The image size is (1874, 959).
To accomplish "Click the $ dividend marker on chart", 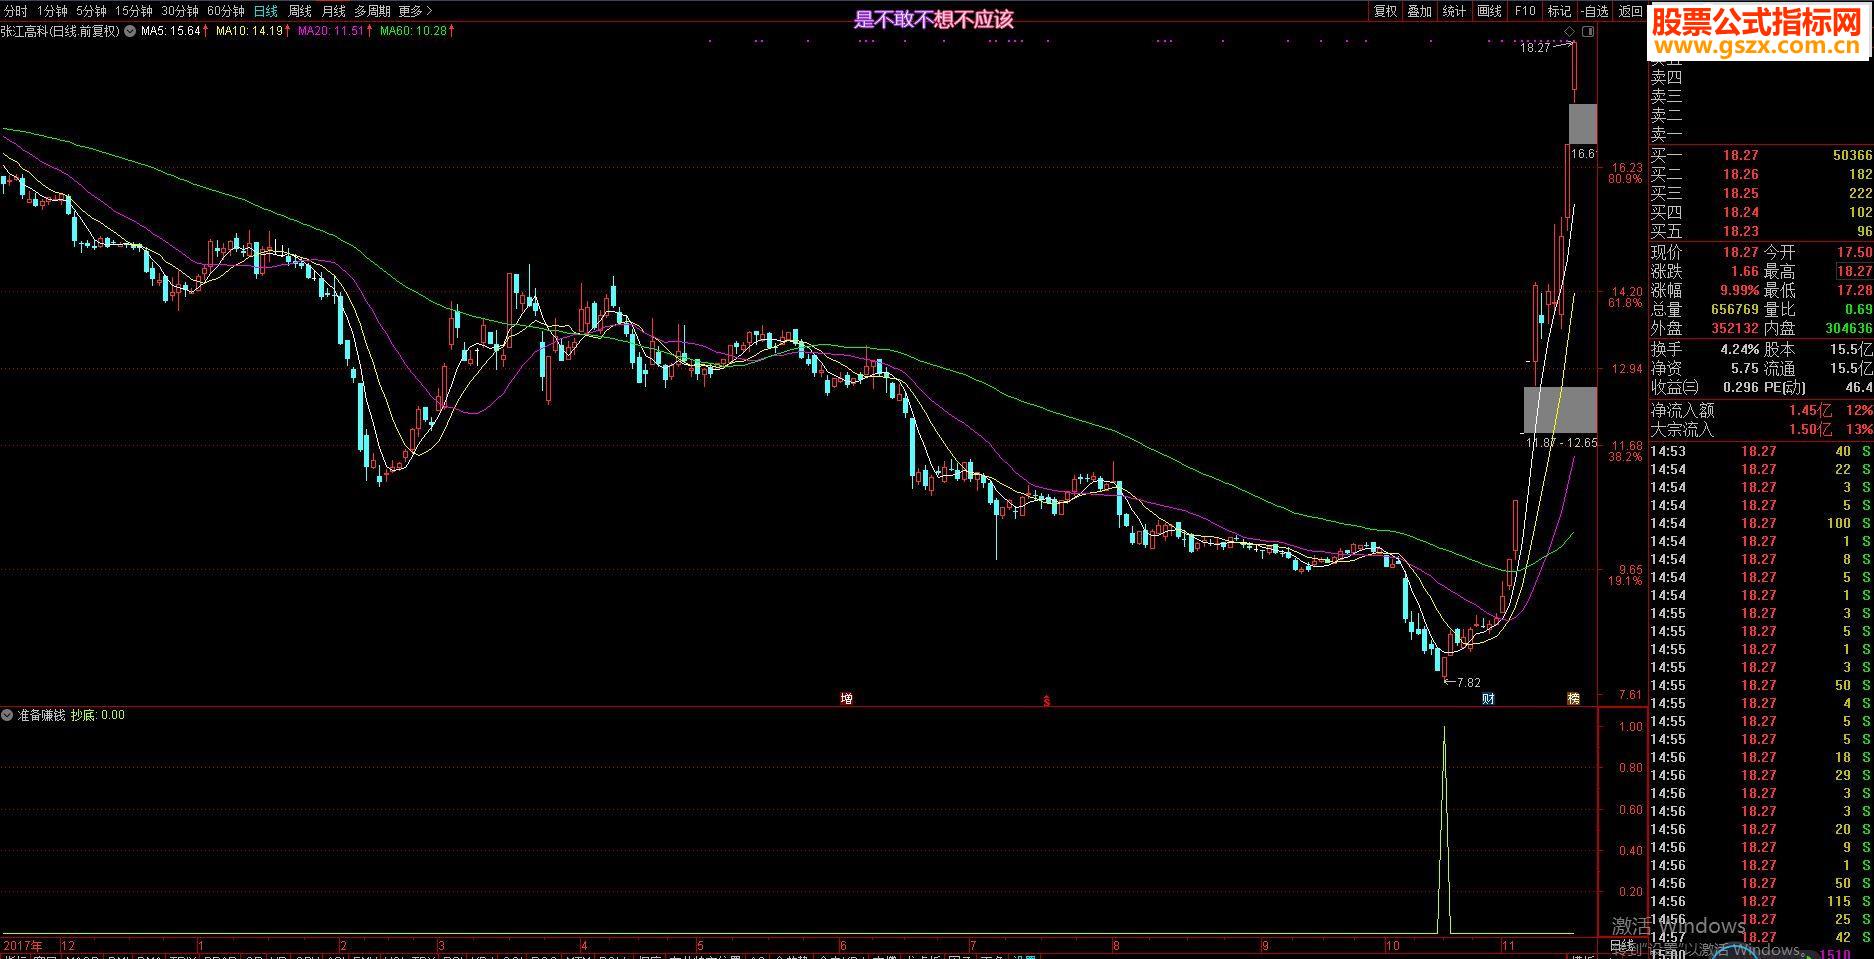I will [1047, 701].
